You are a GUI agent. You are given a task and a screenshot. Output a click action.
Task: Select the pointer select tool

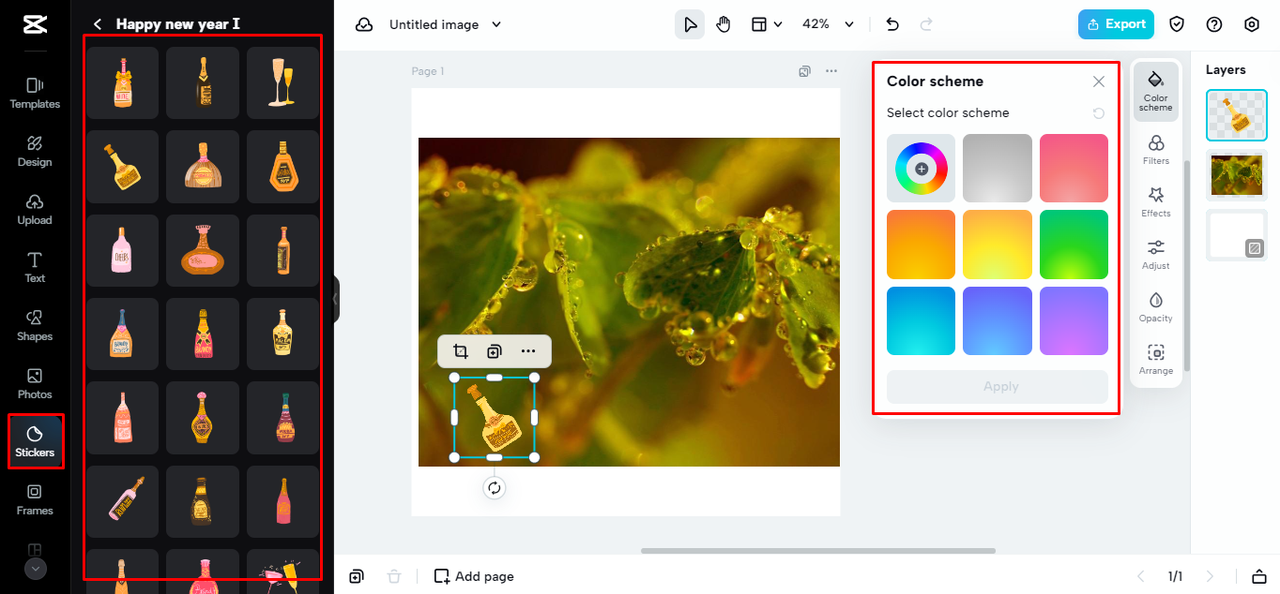(x=689, y=24)
